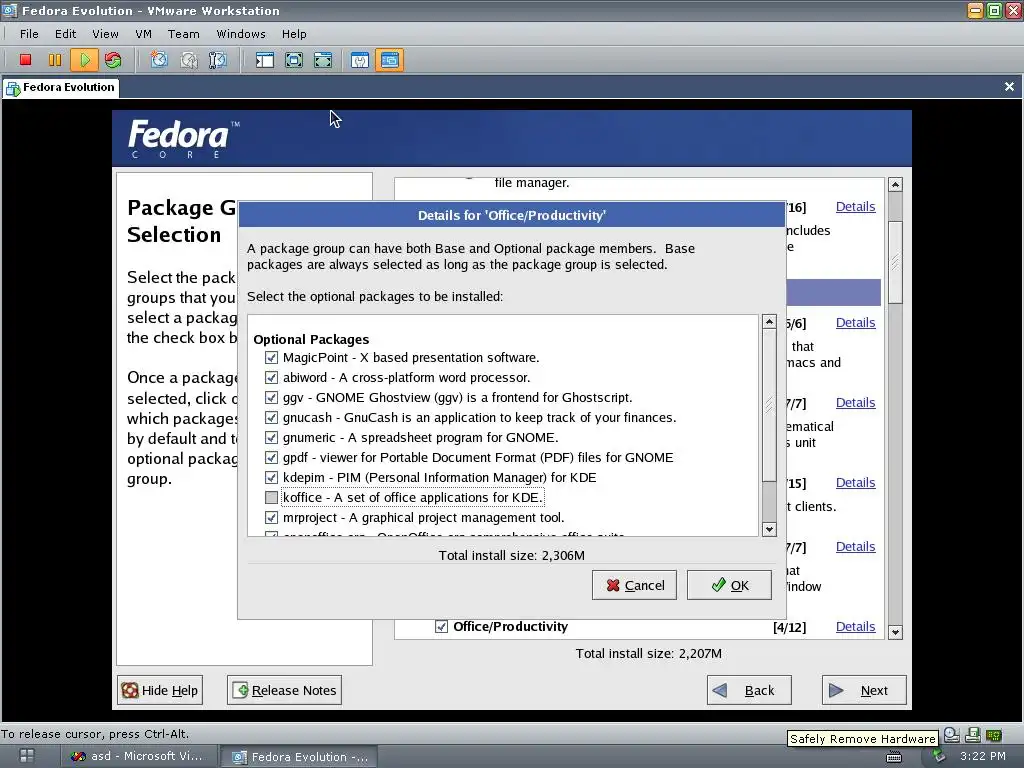Click the 3:22 PM taskbar clock
The width and height of the screenshot is (1024, 768).
pos(982,756)
